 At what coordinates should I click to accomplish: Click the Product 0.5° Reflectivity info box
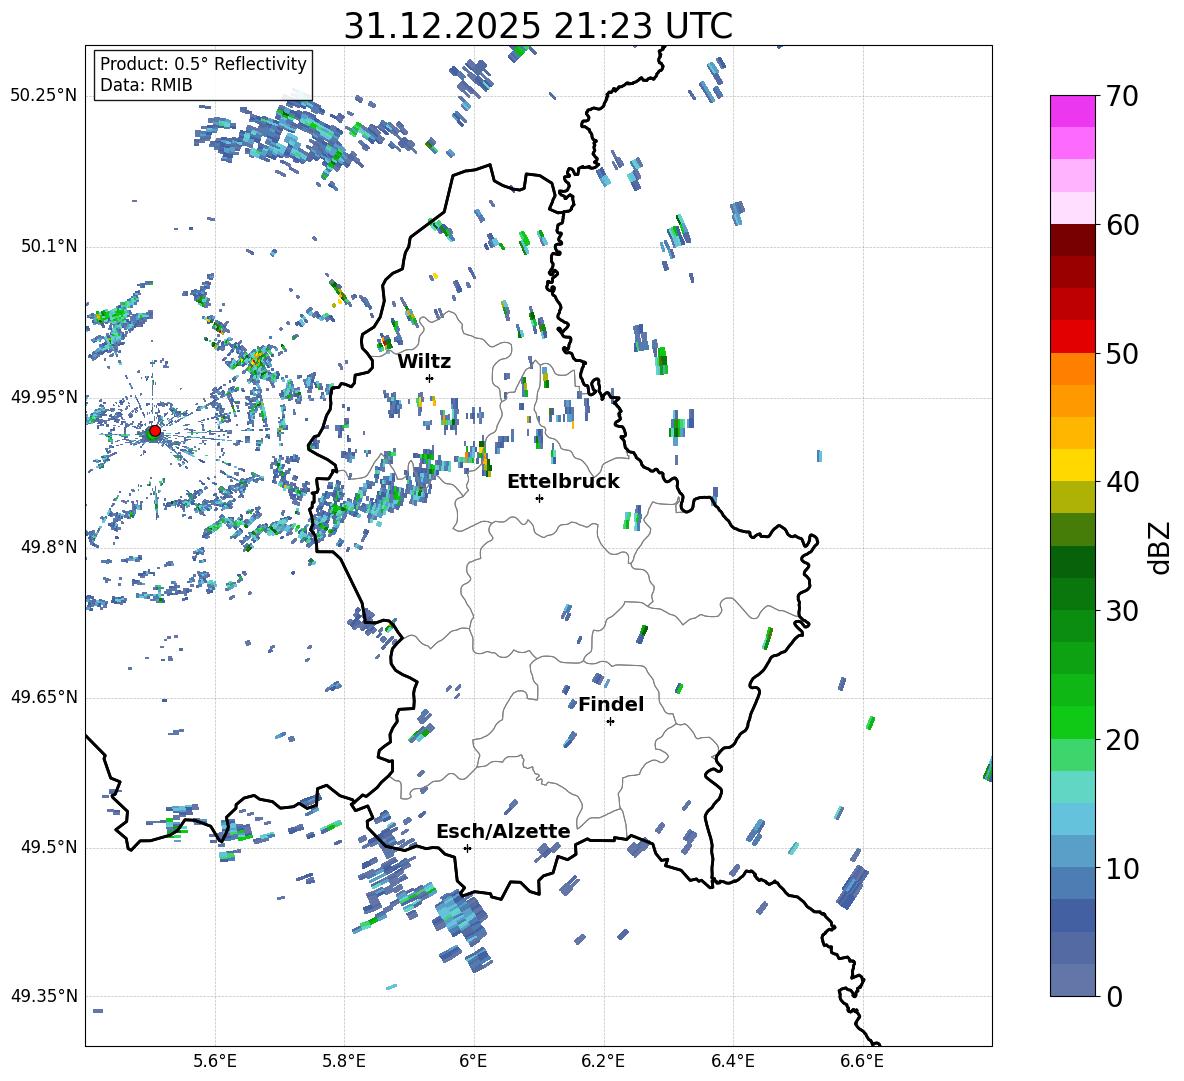coord(203,75)
